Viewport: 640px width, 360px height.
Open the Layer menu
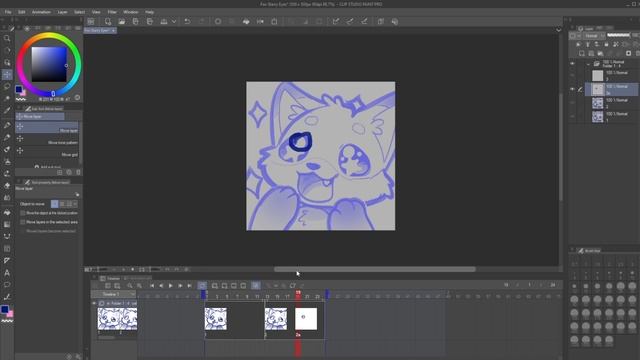[62, 12]
